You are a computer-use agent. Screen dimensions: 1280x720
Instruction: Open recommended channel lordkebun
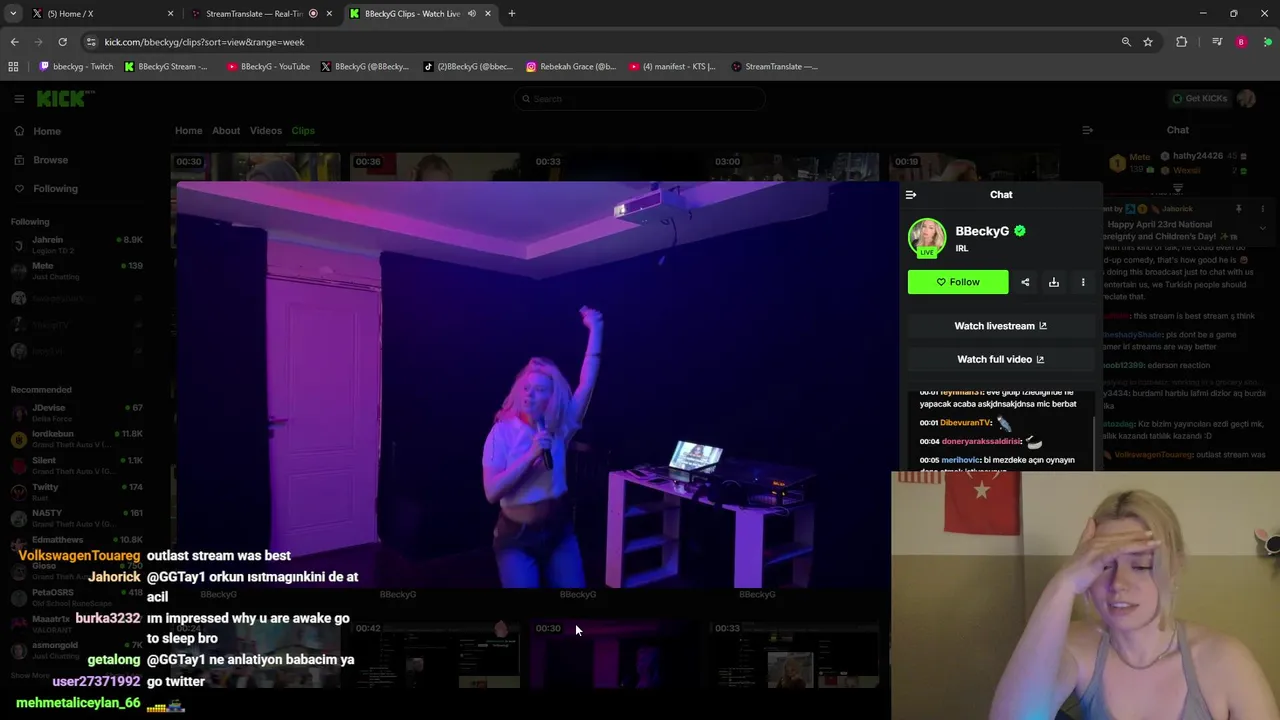click(x=77, y=438)
